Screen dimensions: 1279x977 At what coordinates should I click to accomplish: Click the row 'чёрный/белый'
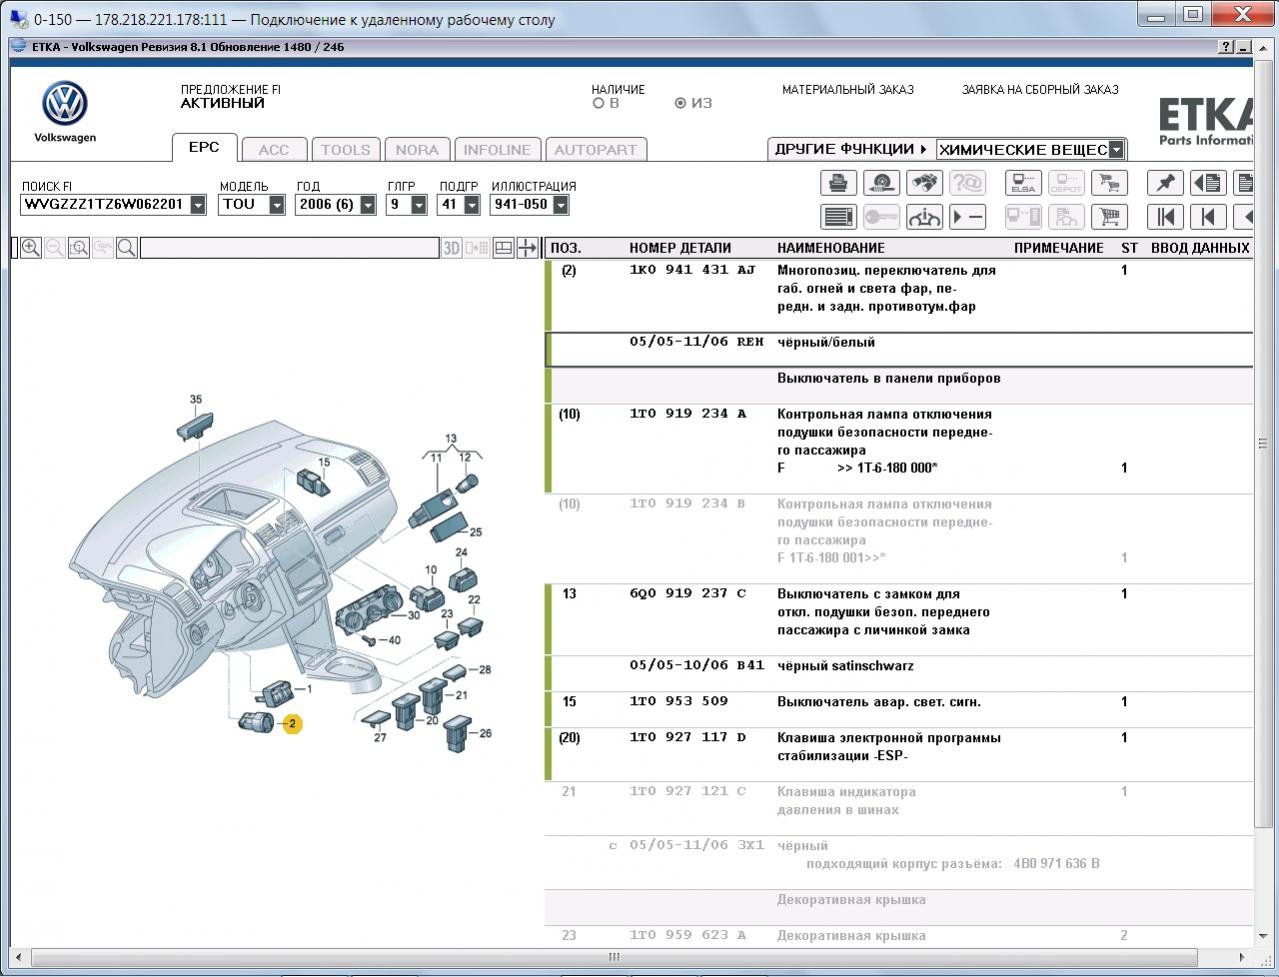click(898, 349)
